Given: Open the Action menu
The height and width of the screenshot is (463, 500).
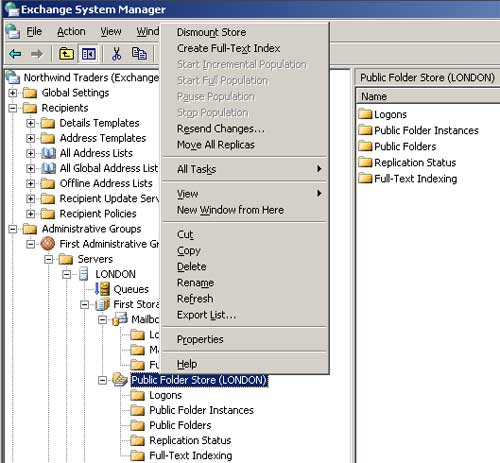Looking at the screenshot, I should coord(71,31).
